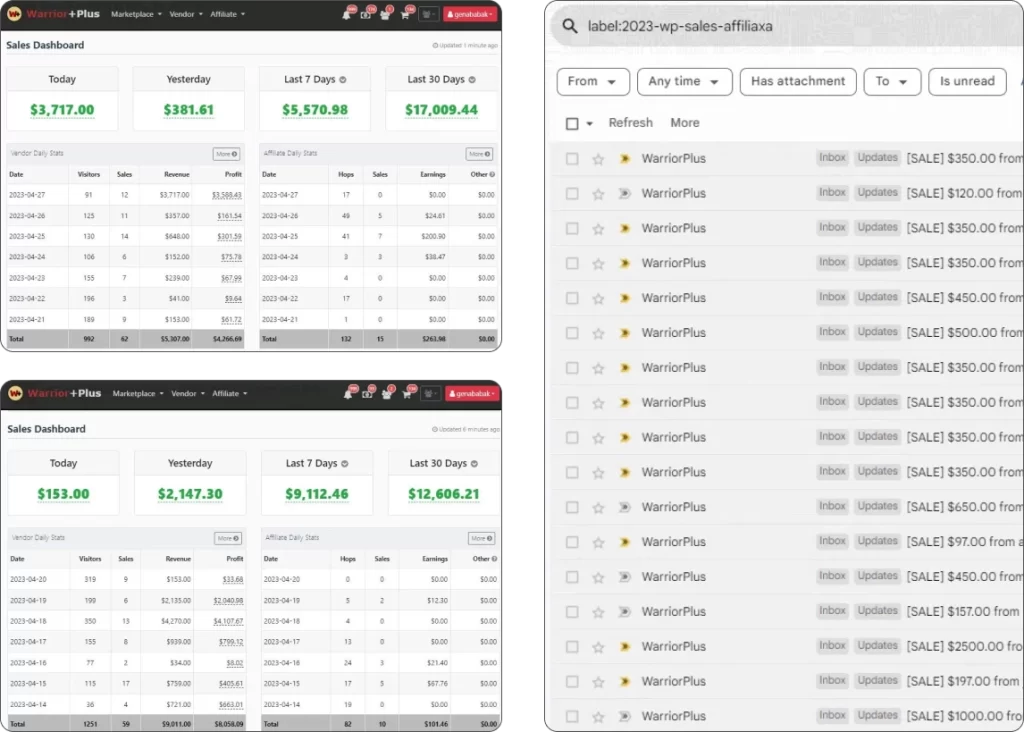This screenshot has height=732, width=1024.
Task: Open the shopping cart in the top dashboard
Action: click(x=405, y=15)
